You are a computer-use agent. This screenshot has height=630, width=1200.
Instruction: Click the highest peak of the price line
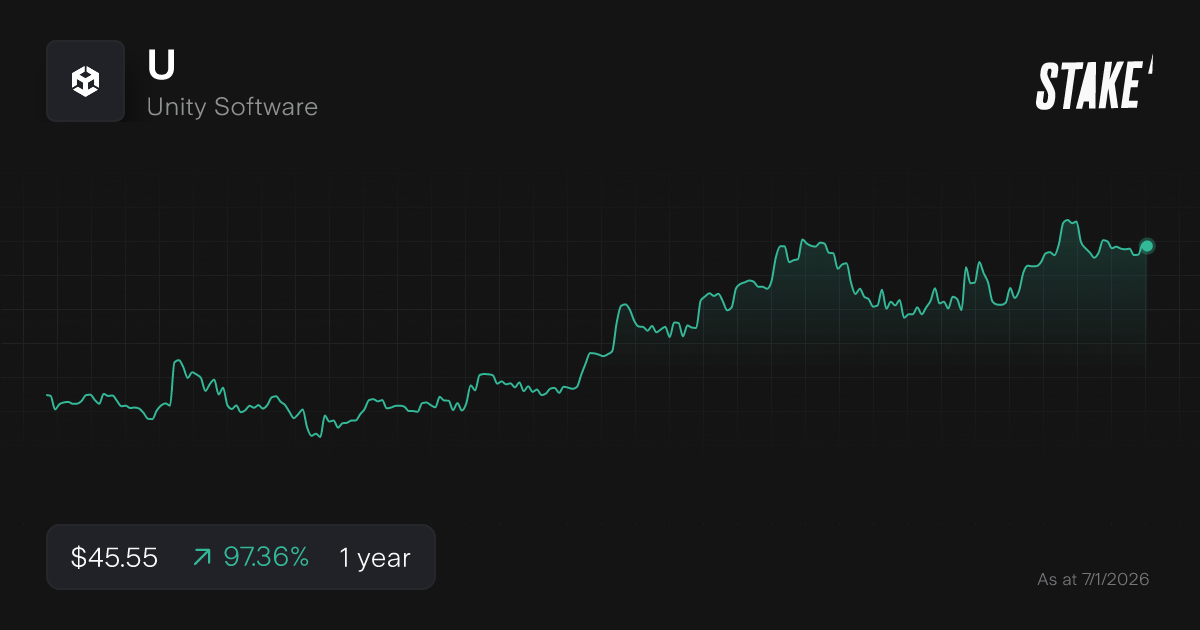tap(1070, 221)
